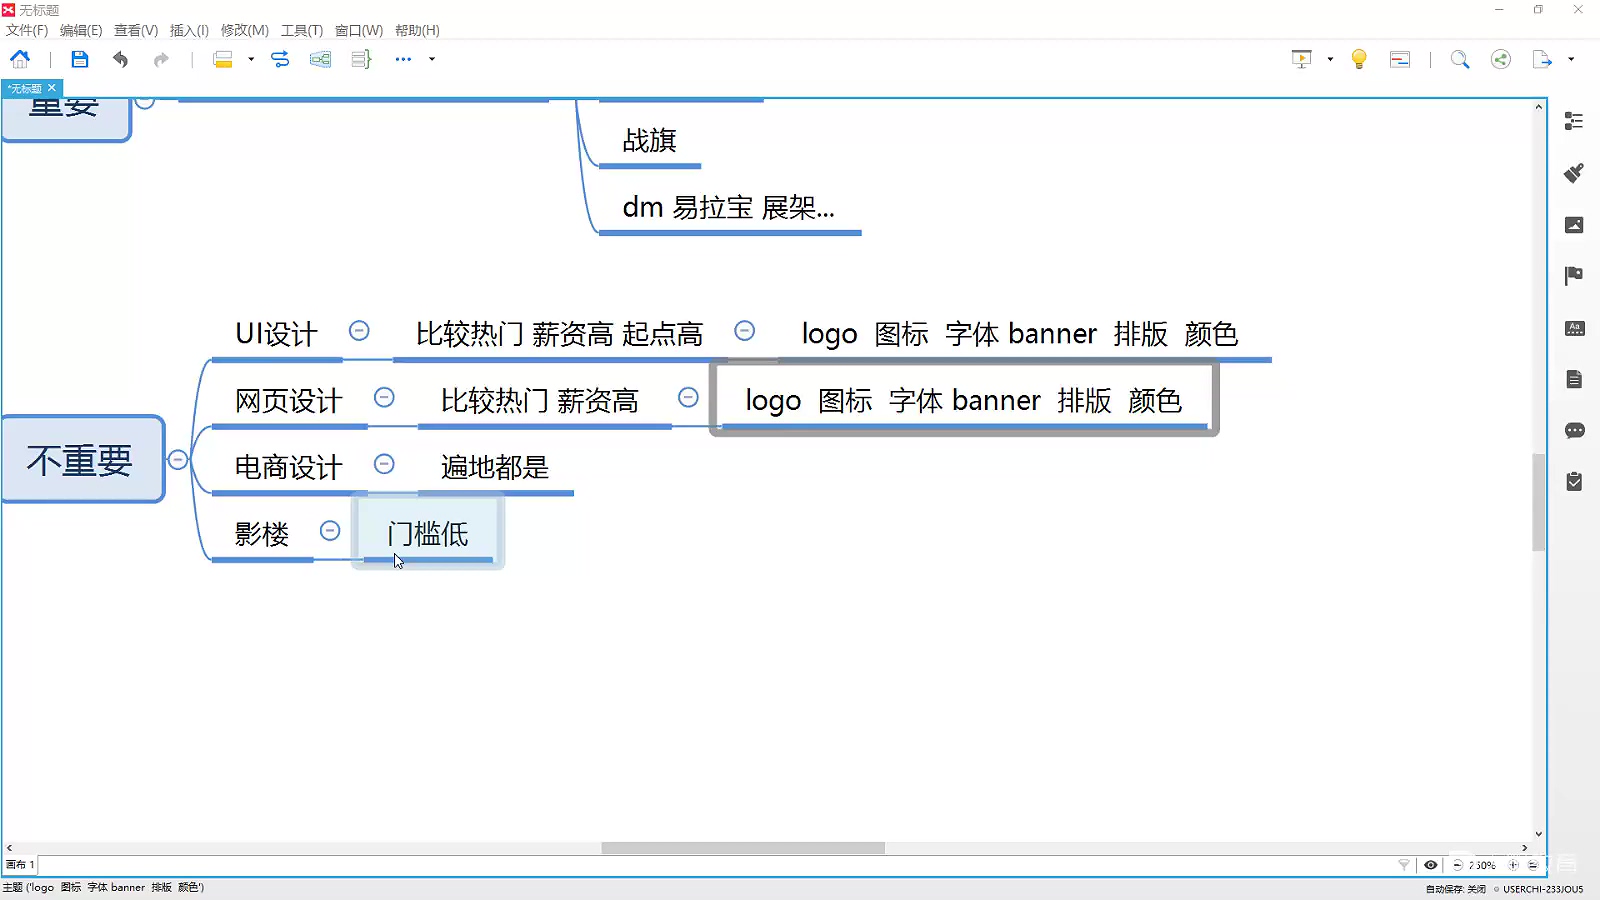The height and width of the screenshot is (900, 1600).
Task: Open the Themes panel
Action: pos(1574,328)
